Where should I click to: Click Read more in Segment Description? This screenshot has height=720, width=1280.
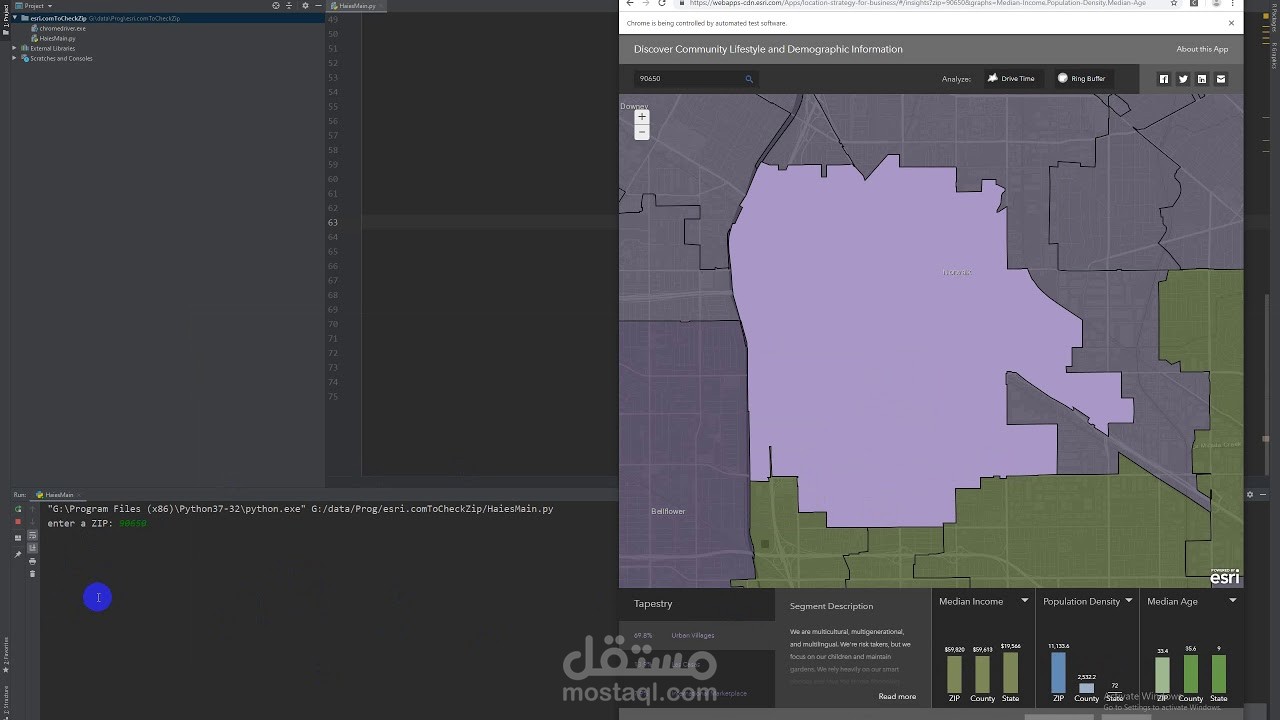coord(897,696)
